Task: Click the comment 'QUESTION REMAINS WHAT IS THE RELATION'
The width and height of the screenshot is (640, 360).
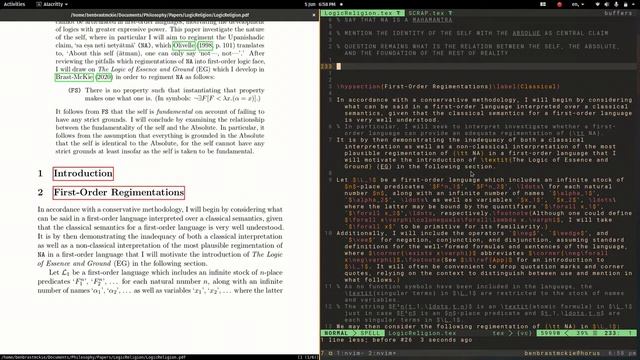Action: tap(478, 50)
